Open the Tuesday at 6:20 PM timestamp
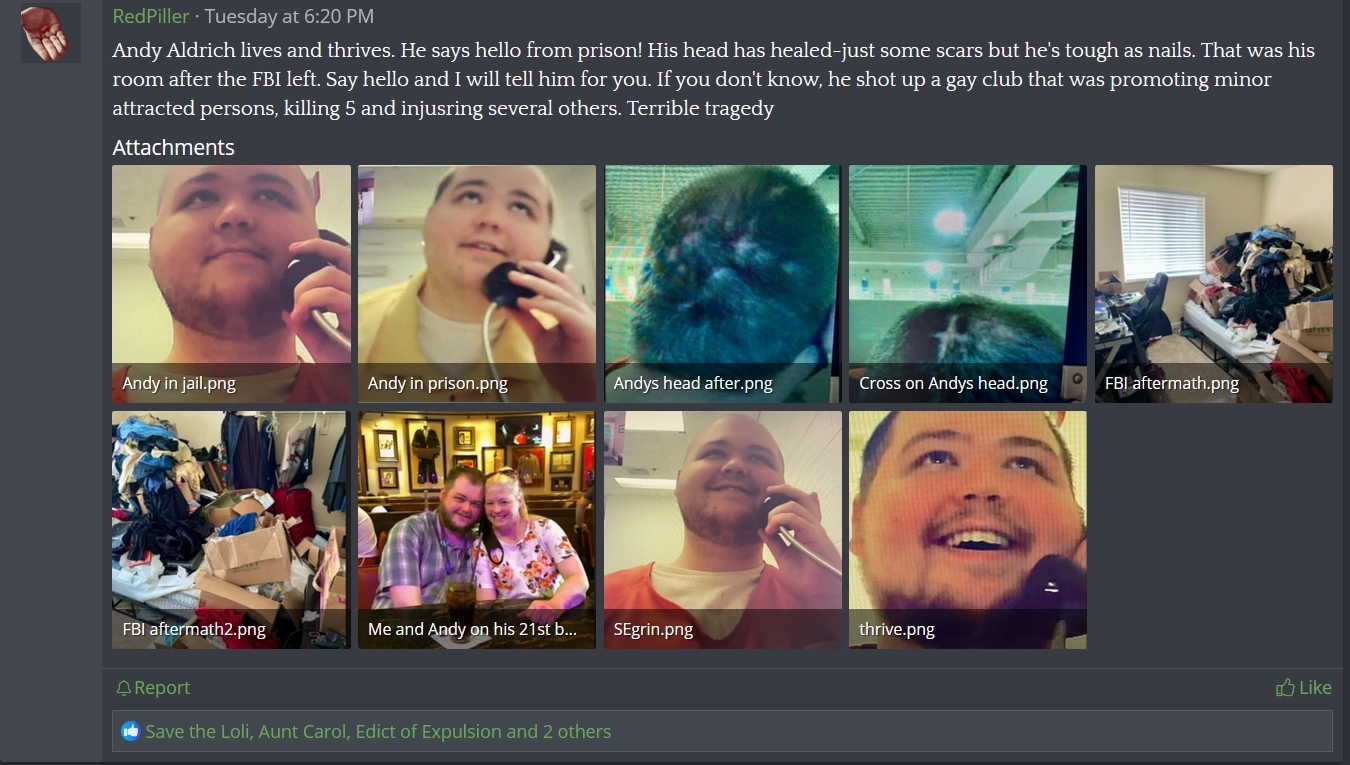Viewport: 1350px width, 765px height. pos(290,16)
